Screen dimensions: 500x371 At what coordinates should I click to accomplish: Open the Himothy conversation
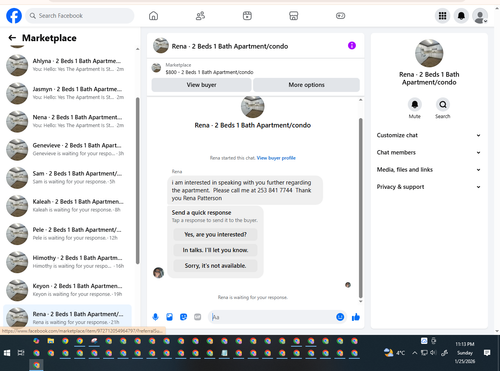click(68, 262)
